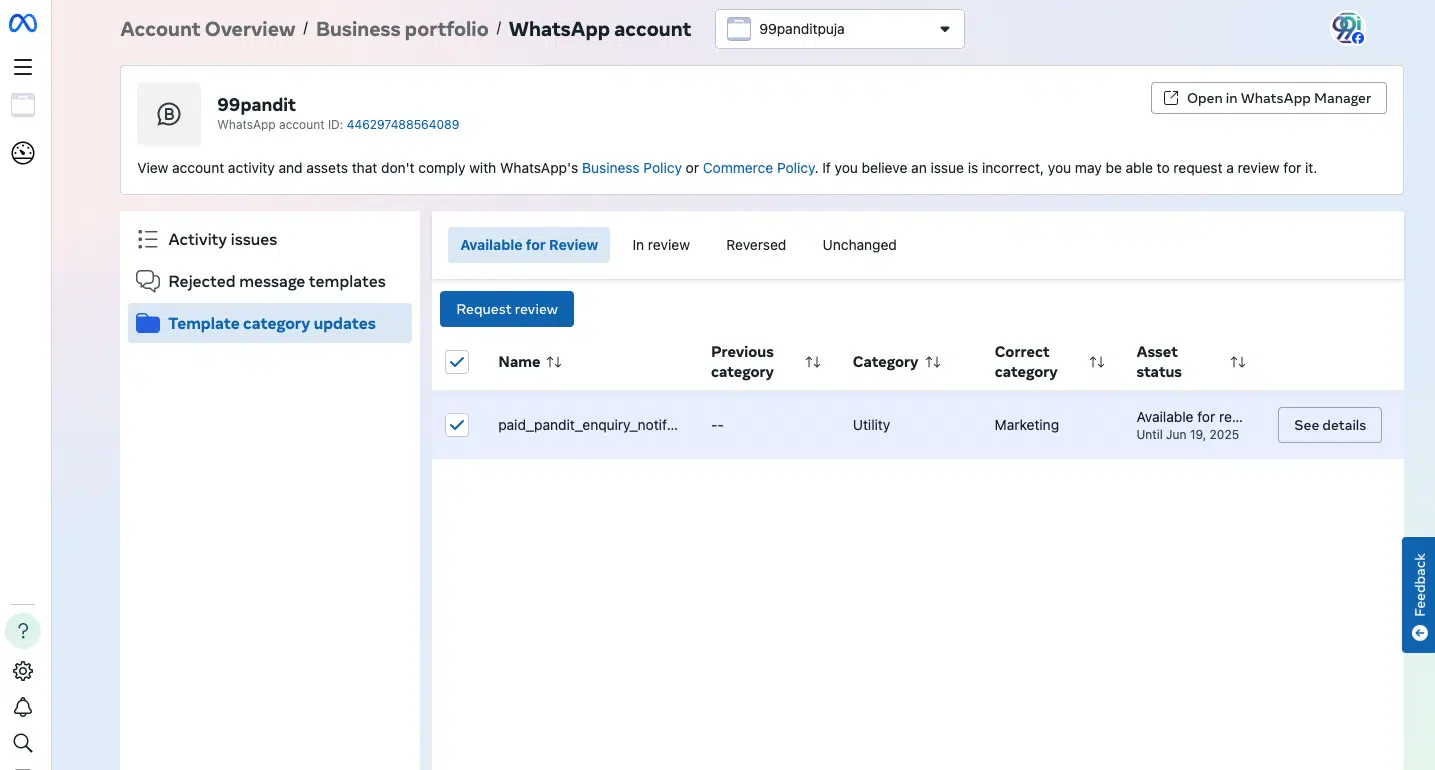Open the hamburger menu icon
The height and width of the screenshot is (770, 1435).
(x=23, y=67)
